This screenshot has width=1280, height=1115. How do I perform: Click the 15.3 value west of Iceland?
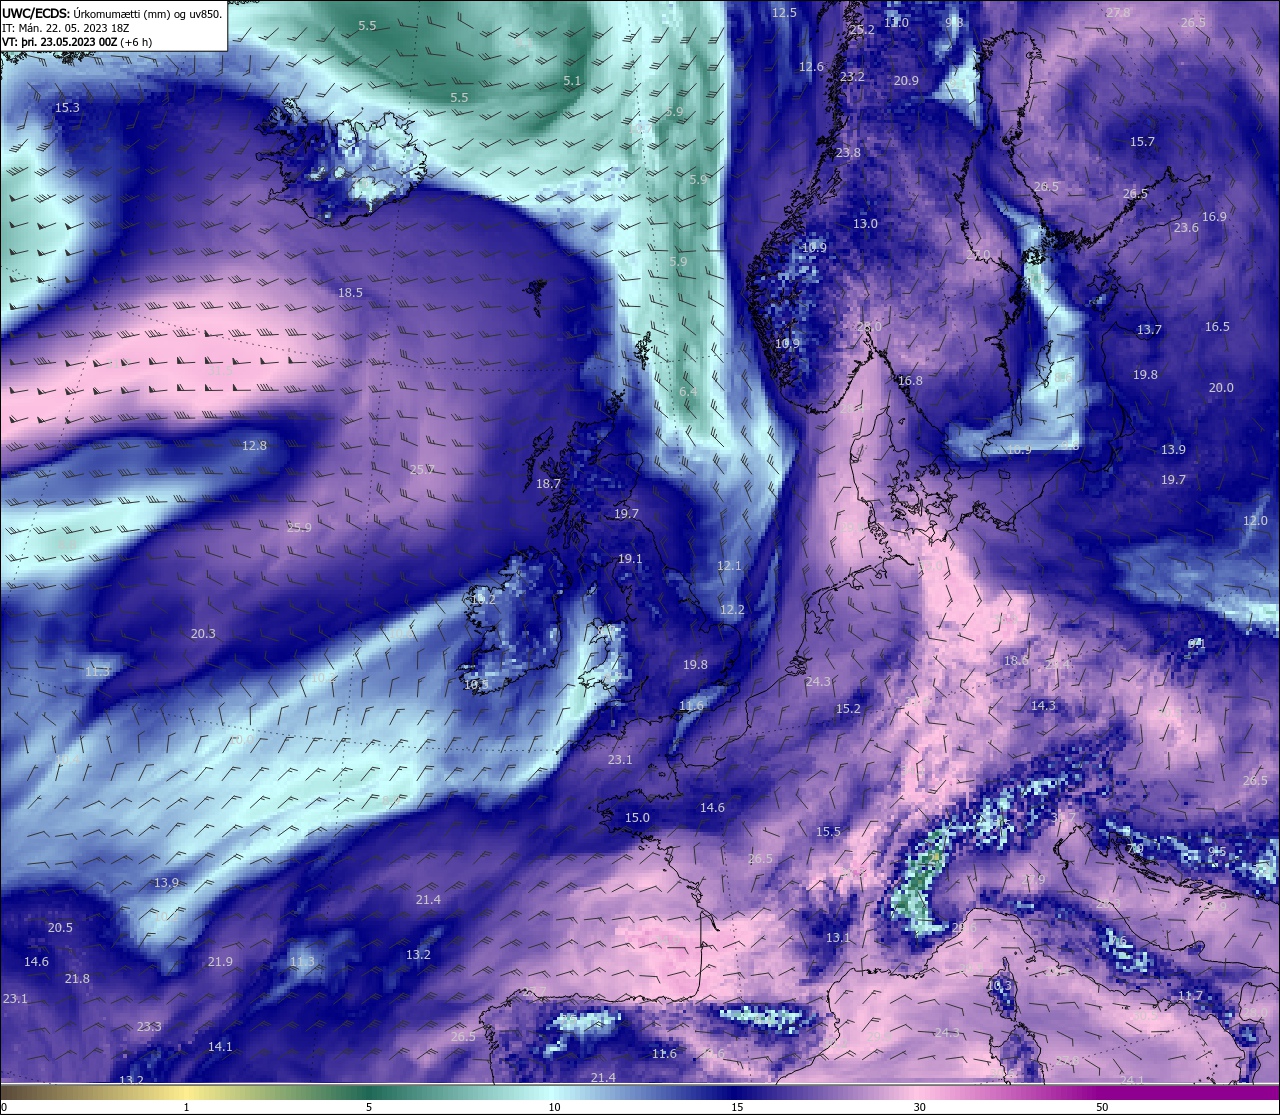(67, 107)
